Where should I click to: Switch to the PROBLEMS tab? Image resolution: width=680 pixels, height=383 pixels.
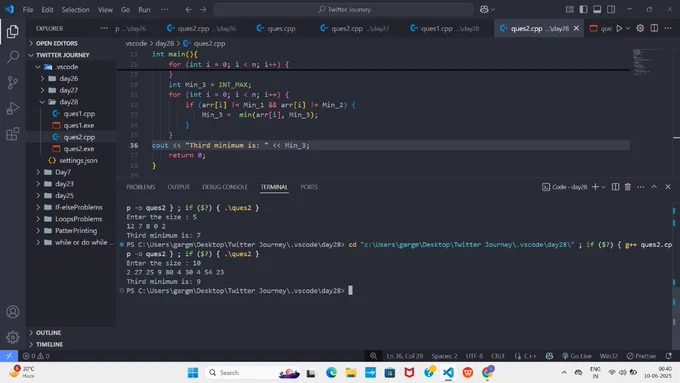[141, 187]
